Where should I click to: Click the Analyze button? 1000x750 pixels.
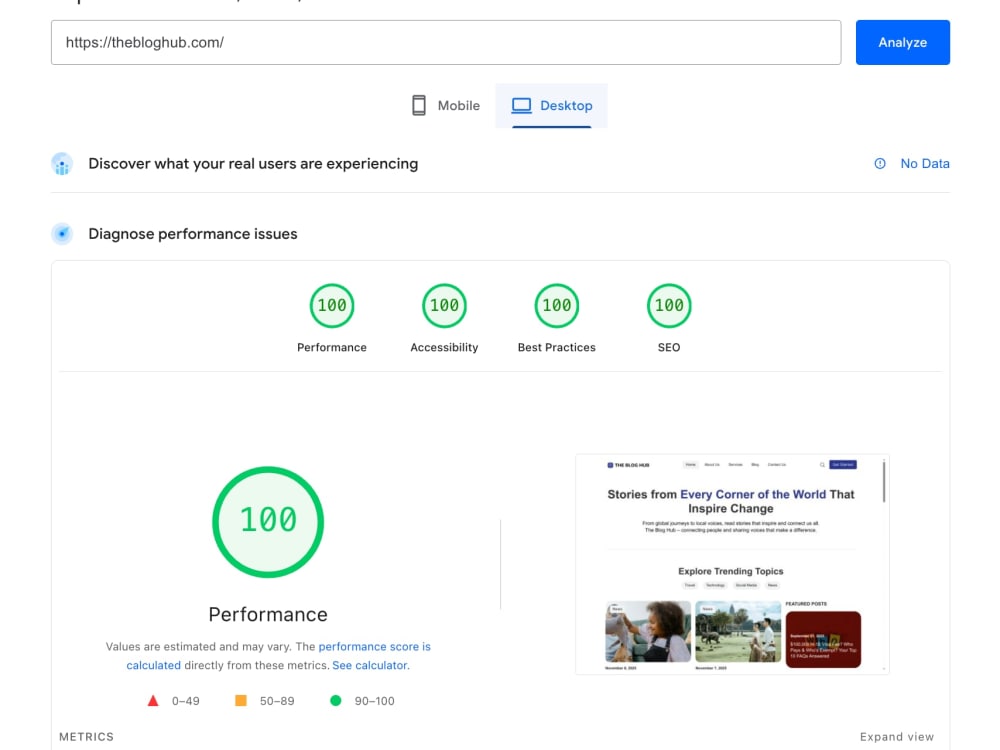click(902, 42)
